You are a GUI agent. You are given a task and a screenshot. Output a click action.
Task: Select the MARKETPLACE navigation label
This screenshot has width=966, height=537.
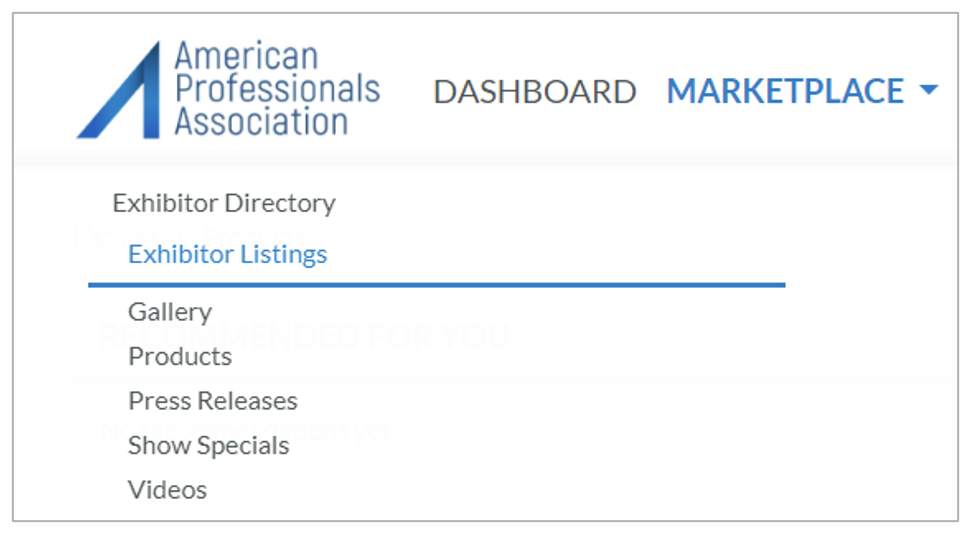click(785, 91)
